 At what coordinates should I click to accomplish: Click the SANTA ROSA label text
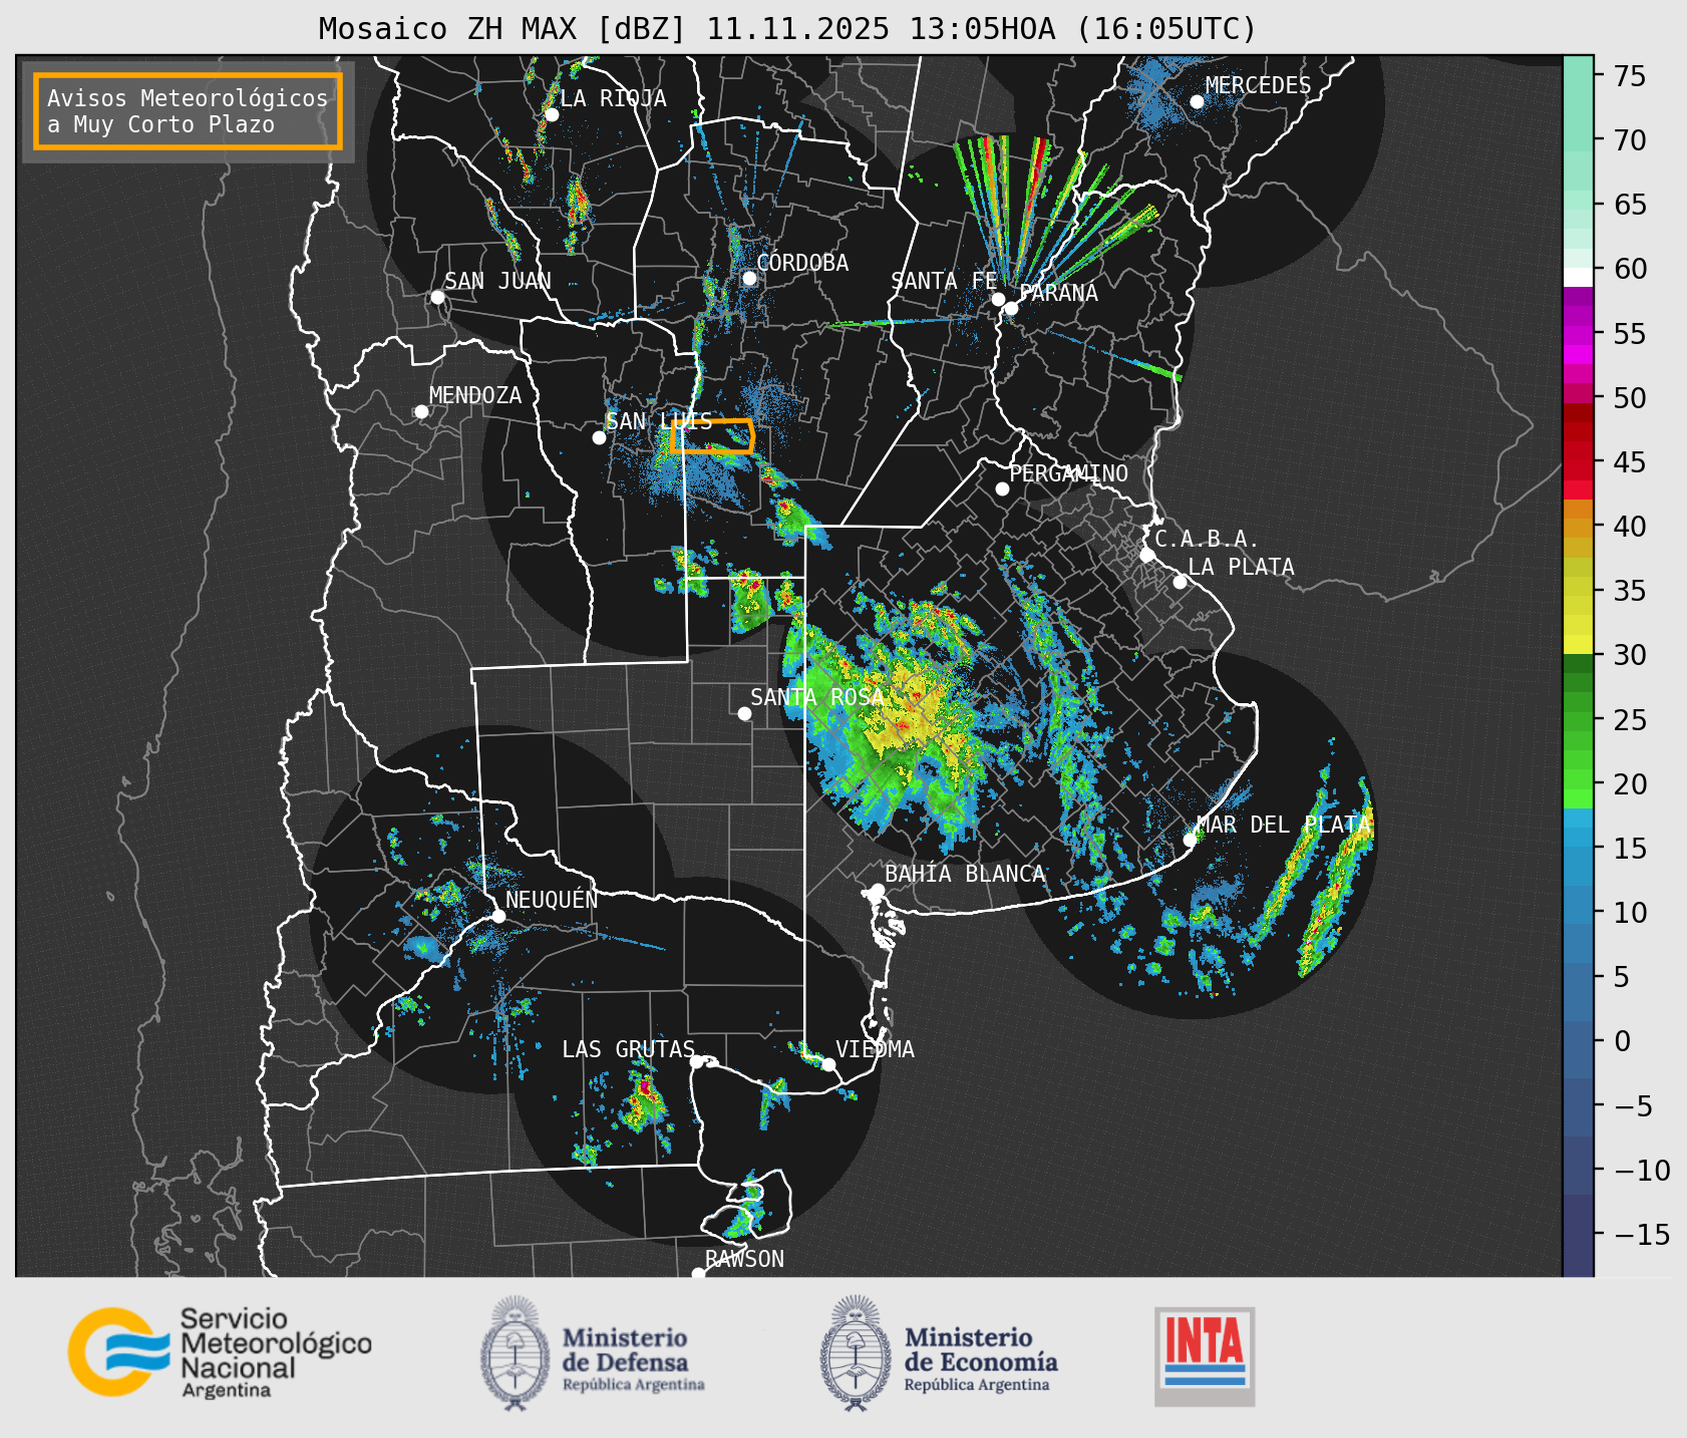pyautogui.click(x=817, y=697)
